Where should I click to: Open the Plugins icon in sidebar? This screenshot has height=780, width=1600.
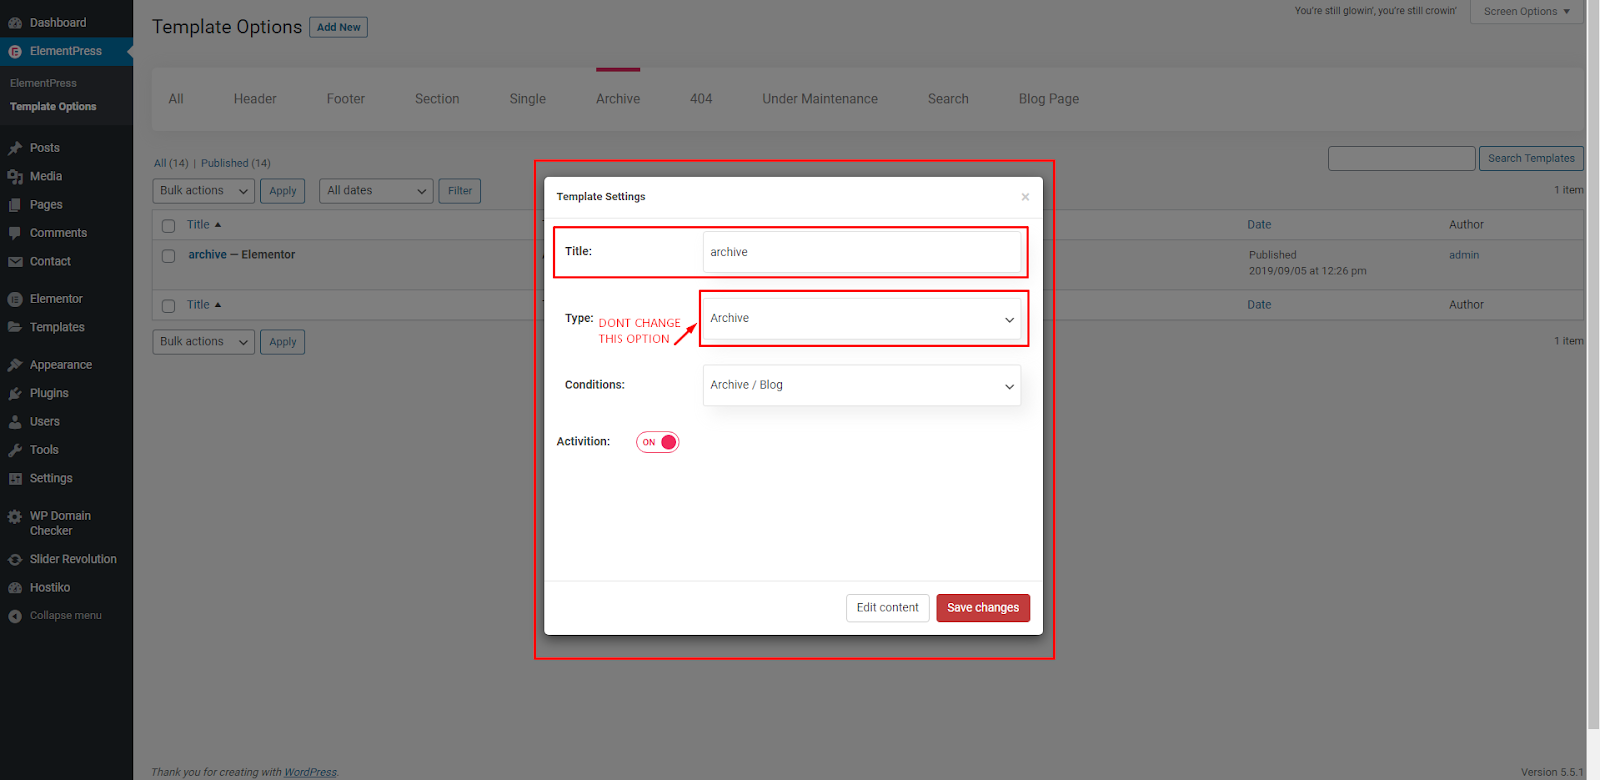(x=15, y=394)
